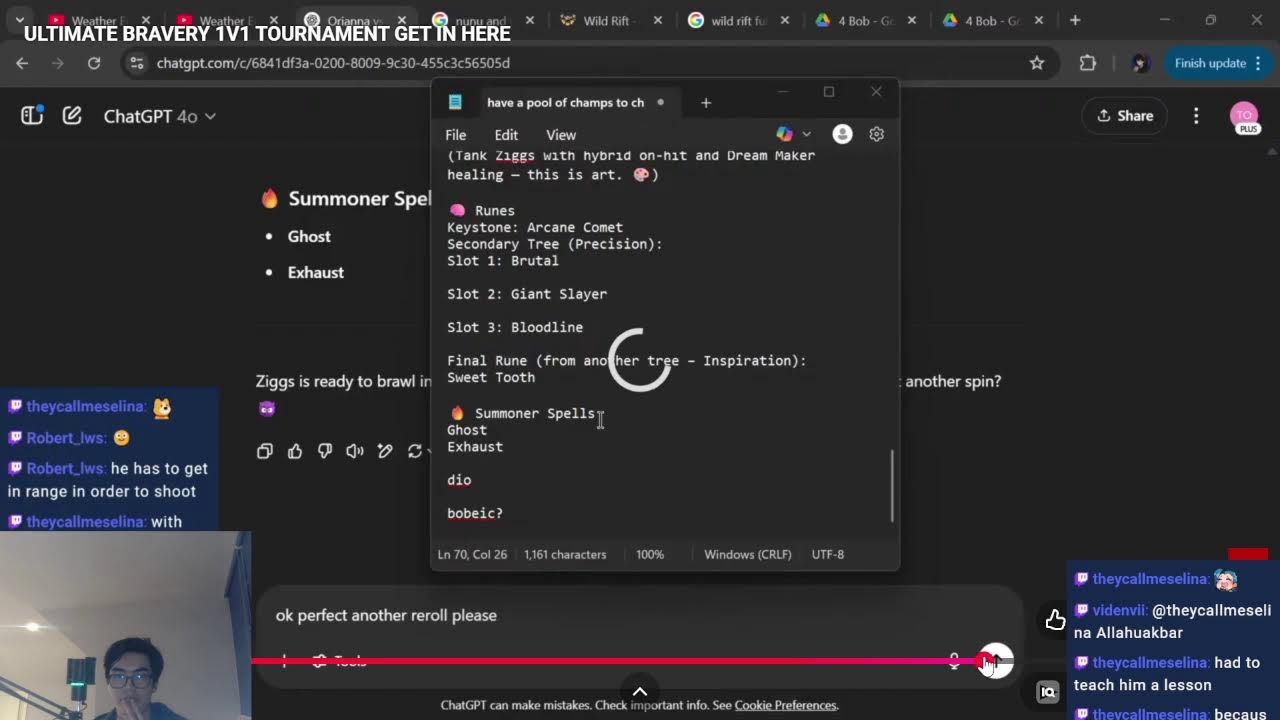The height and width of the screenshot is (720, 1280).
Task: Close the 'nunu and' browser tab
Action: 529,20
